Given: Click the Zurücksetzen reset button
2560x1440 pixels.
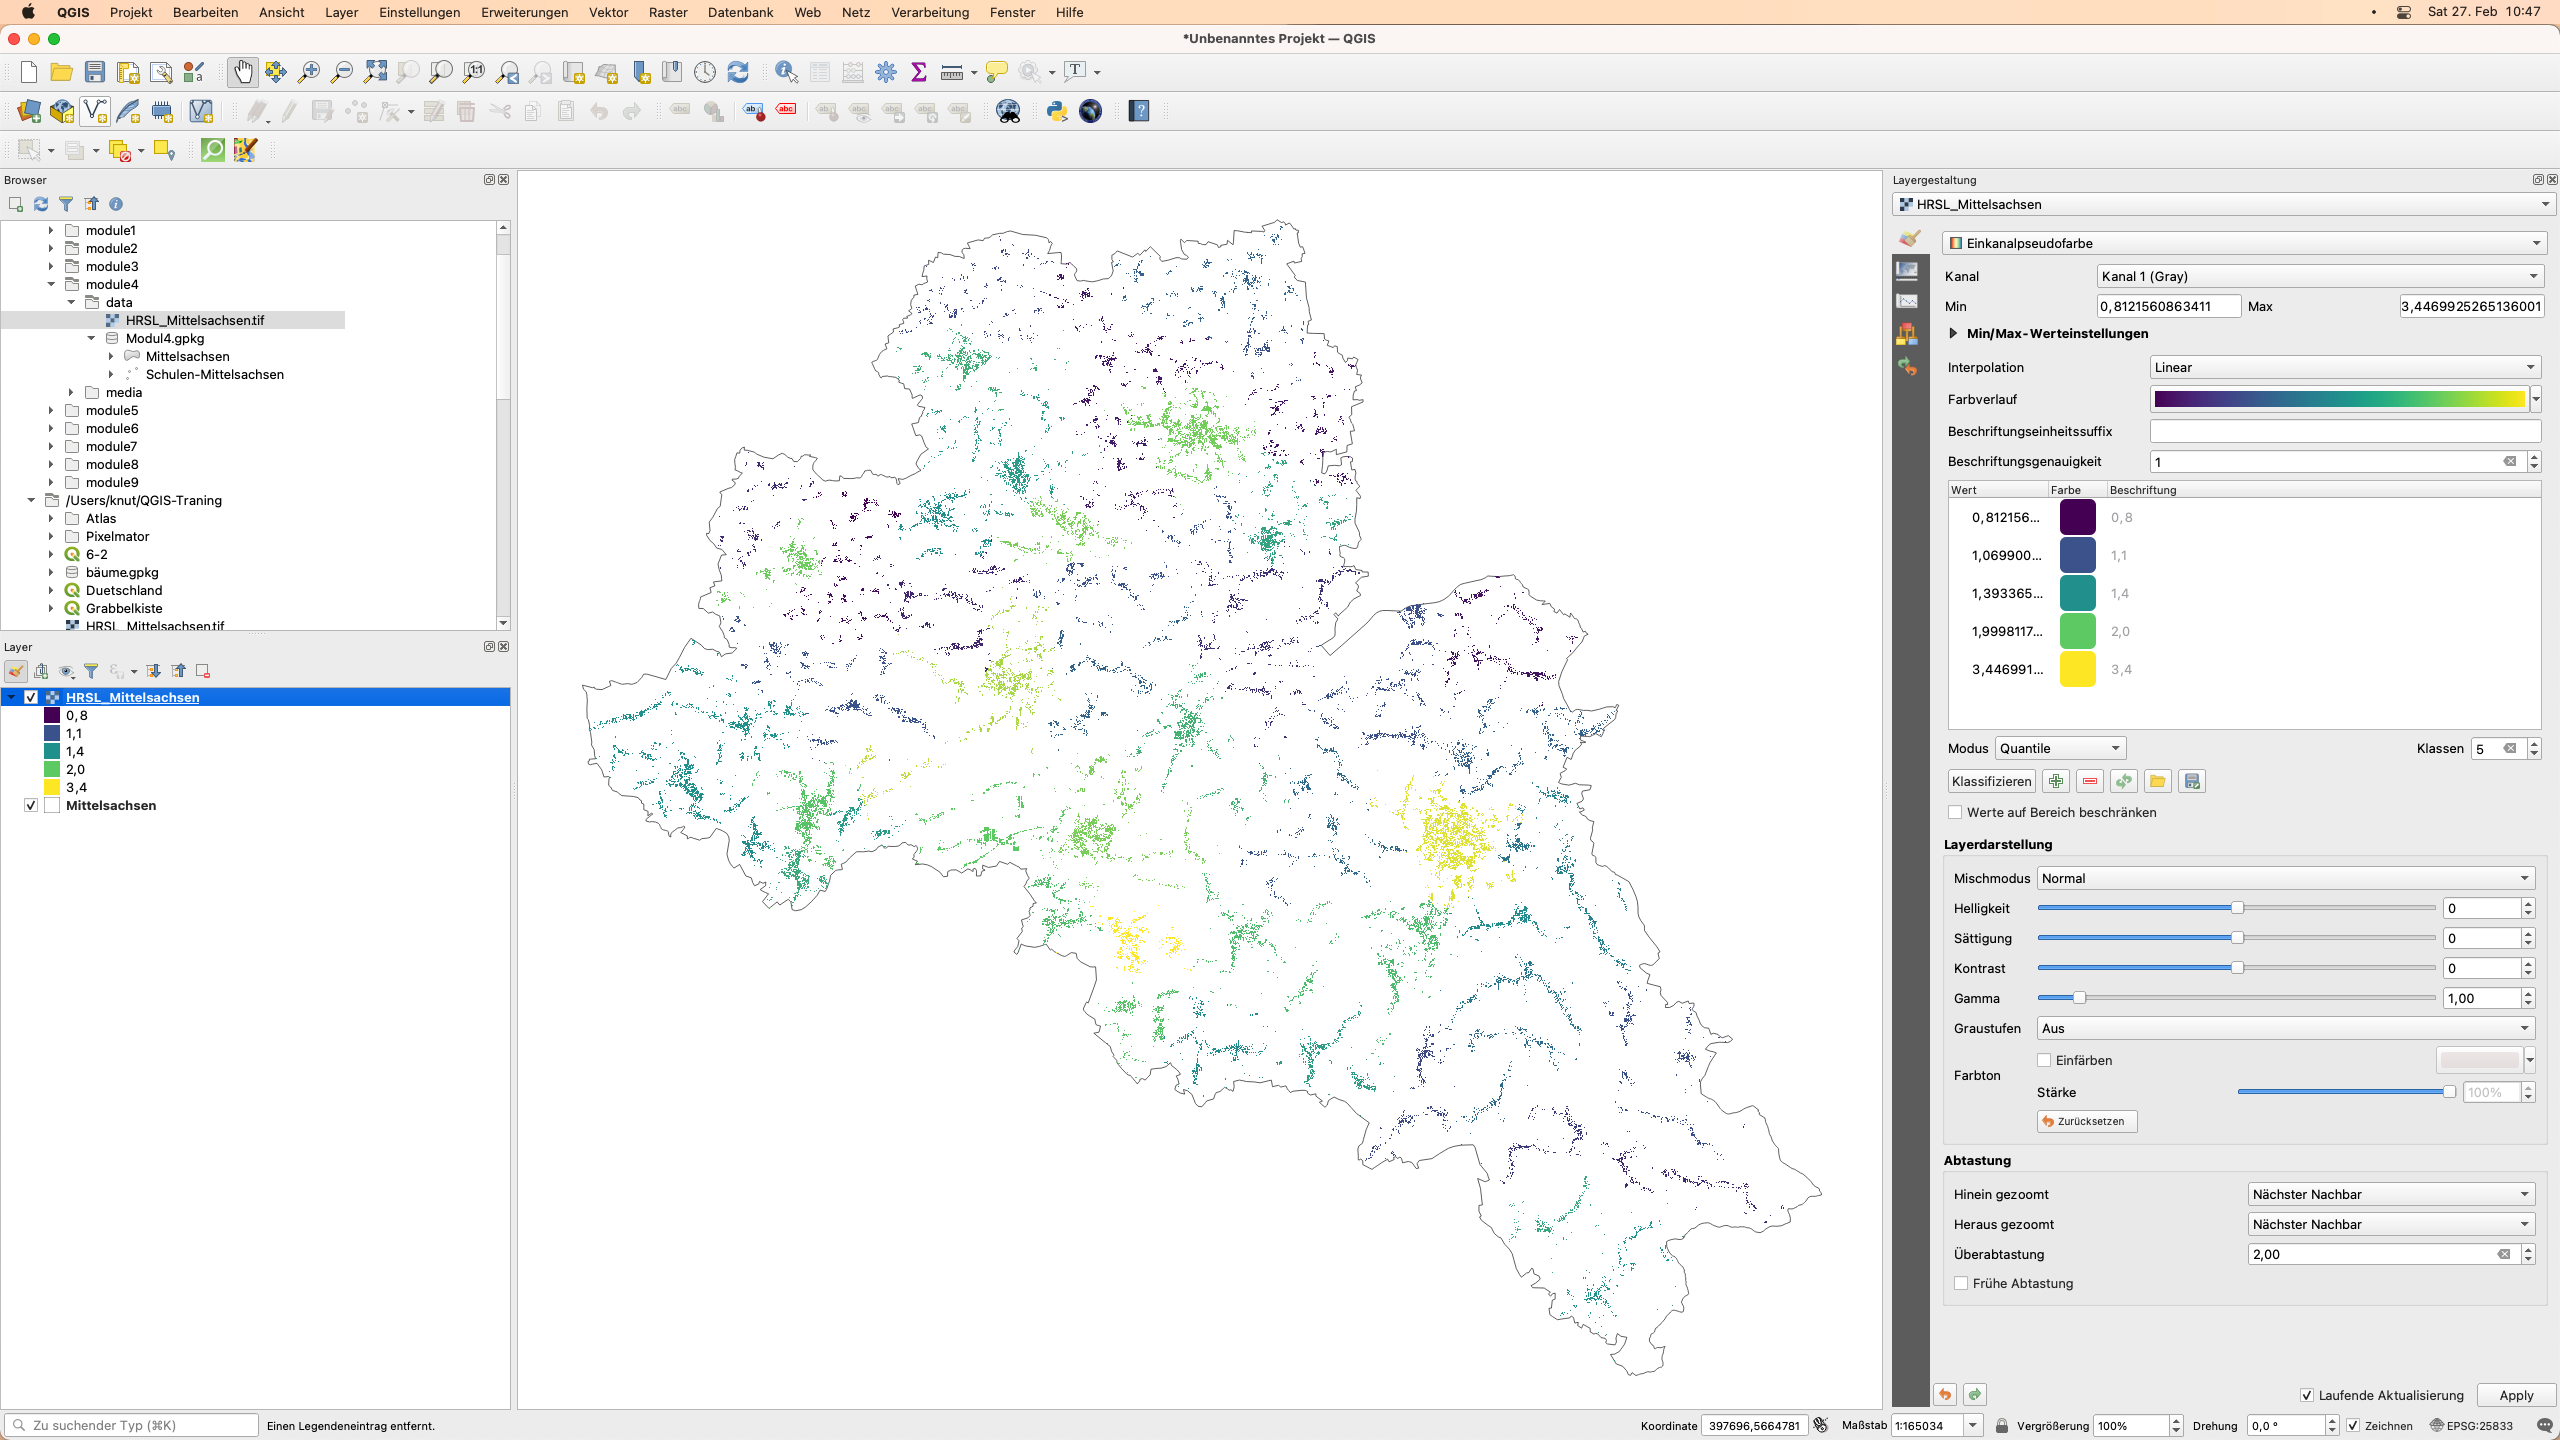Looking at the screenshot, I should tap(2085, 1120).
